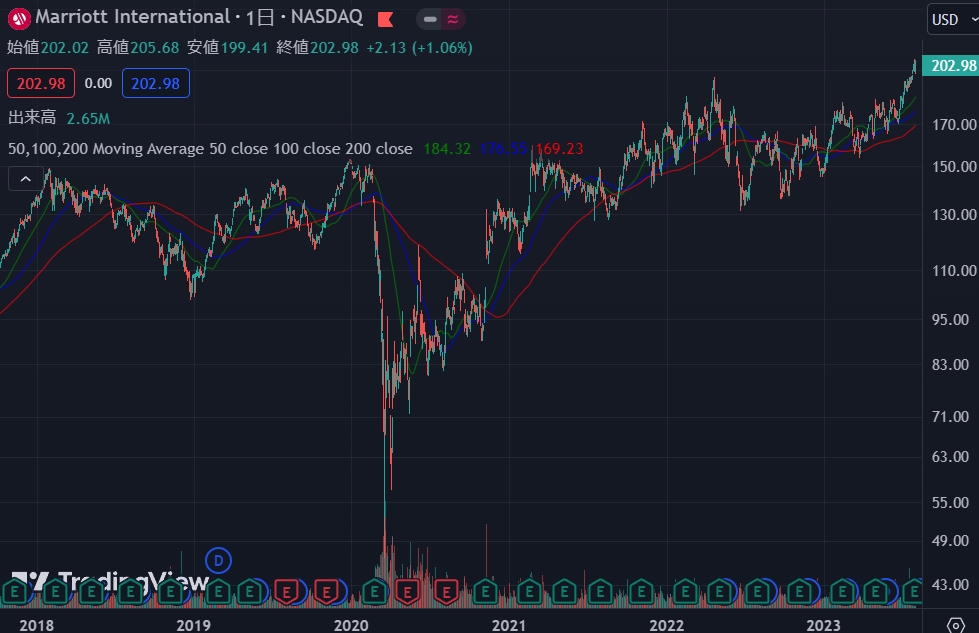Screen dimensions: 979x633
Task: Click the 2023 label on the time axis
Action: [x=824, y=626]
